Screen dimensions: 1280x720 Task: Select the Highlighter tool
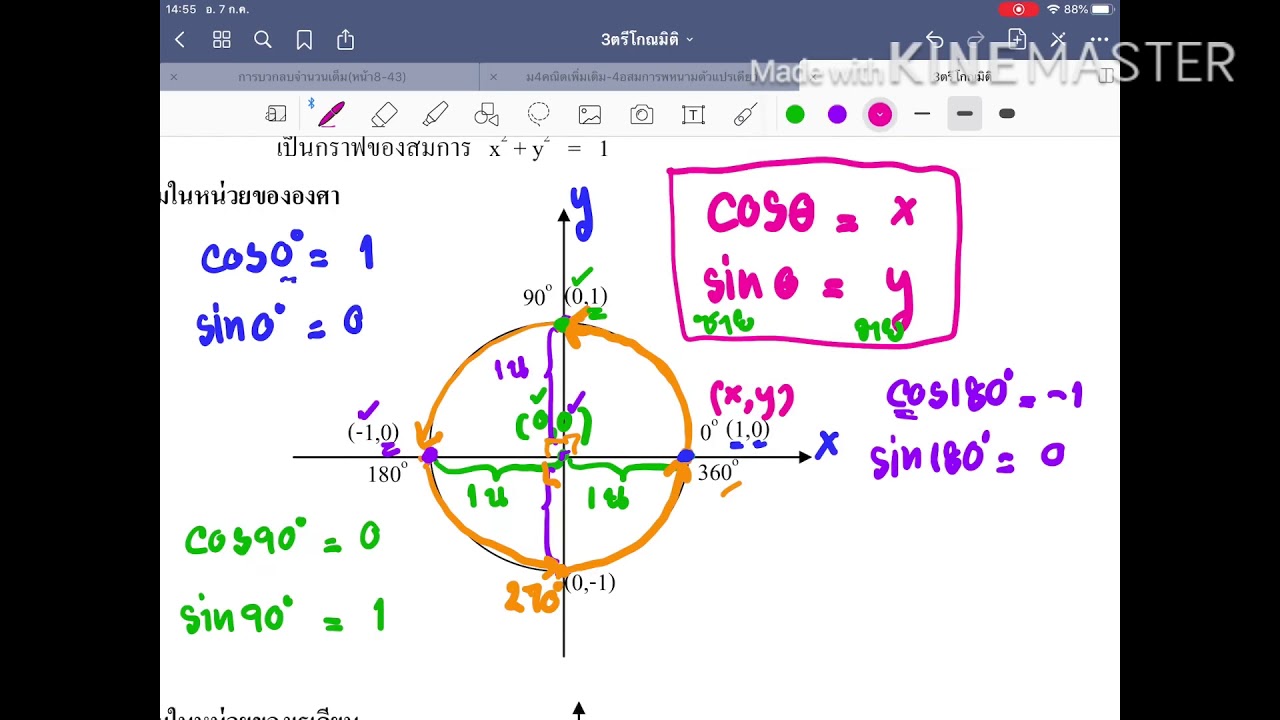[x=435, y=114]
